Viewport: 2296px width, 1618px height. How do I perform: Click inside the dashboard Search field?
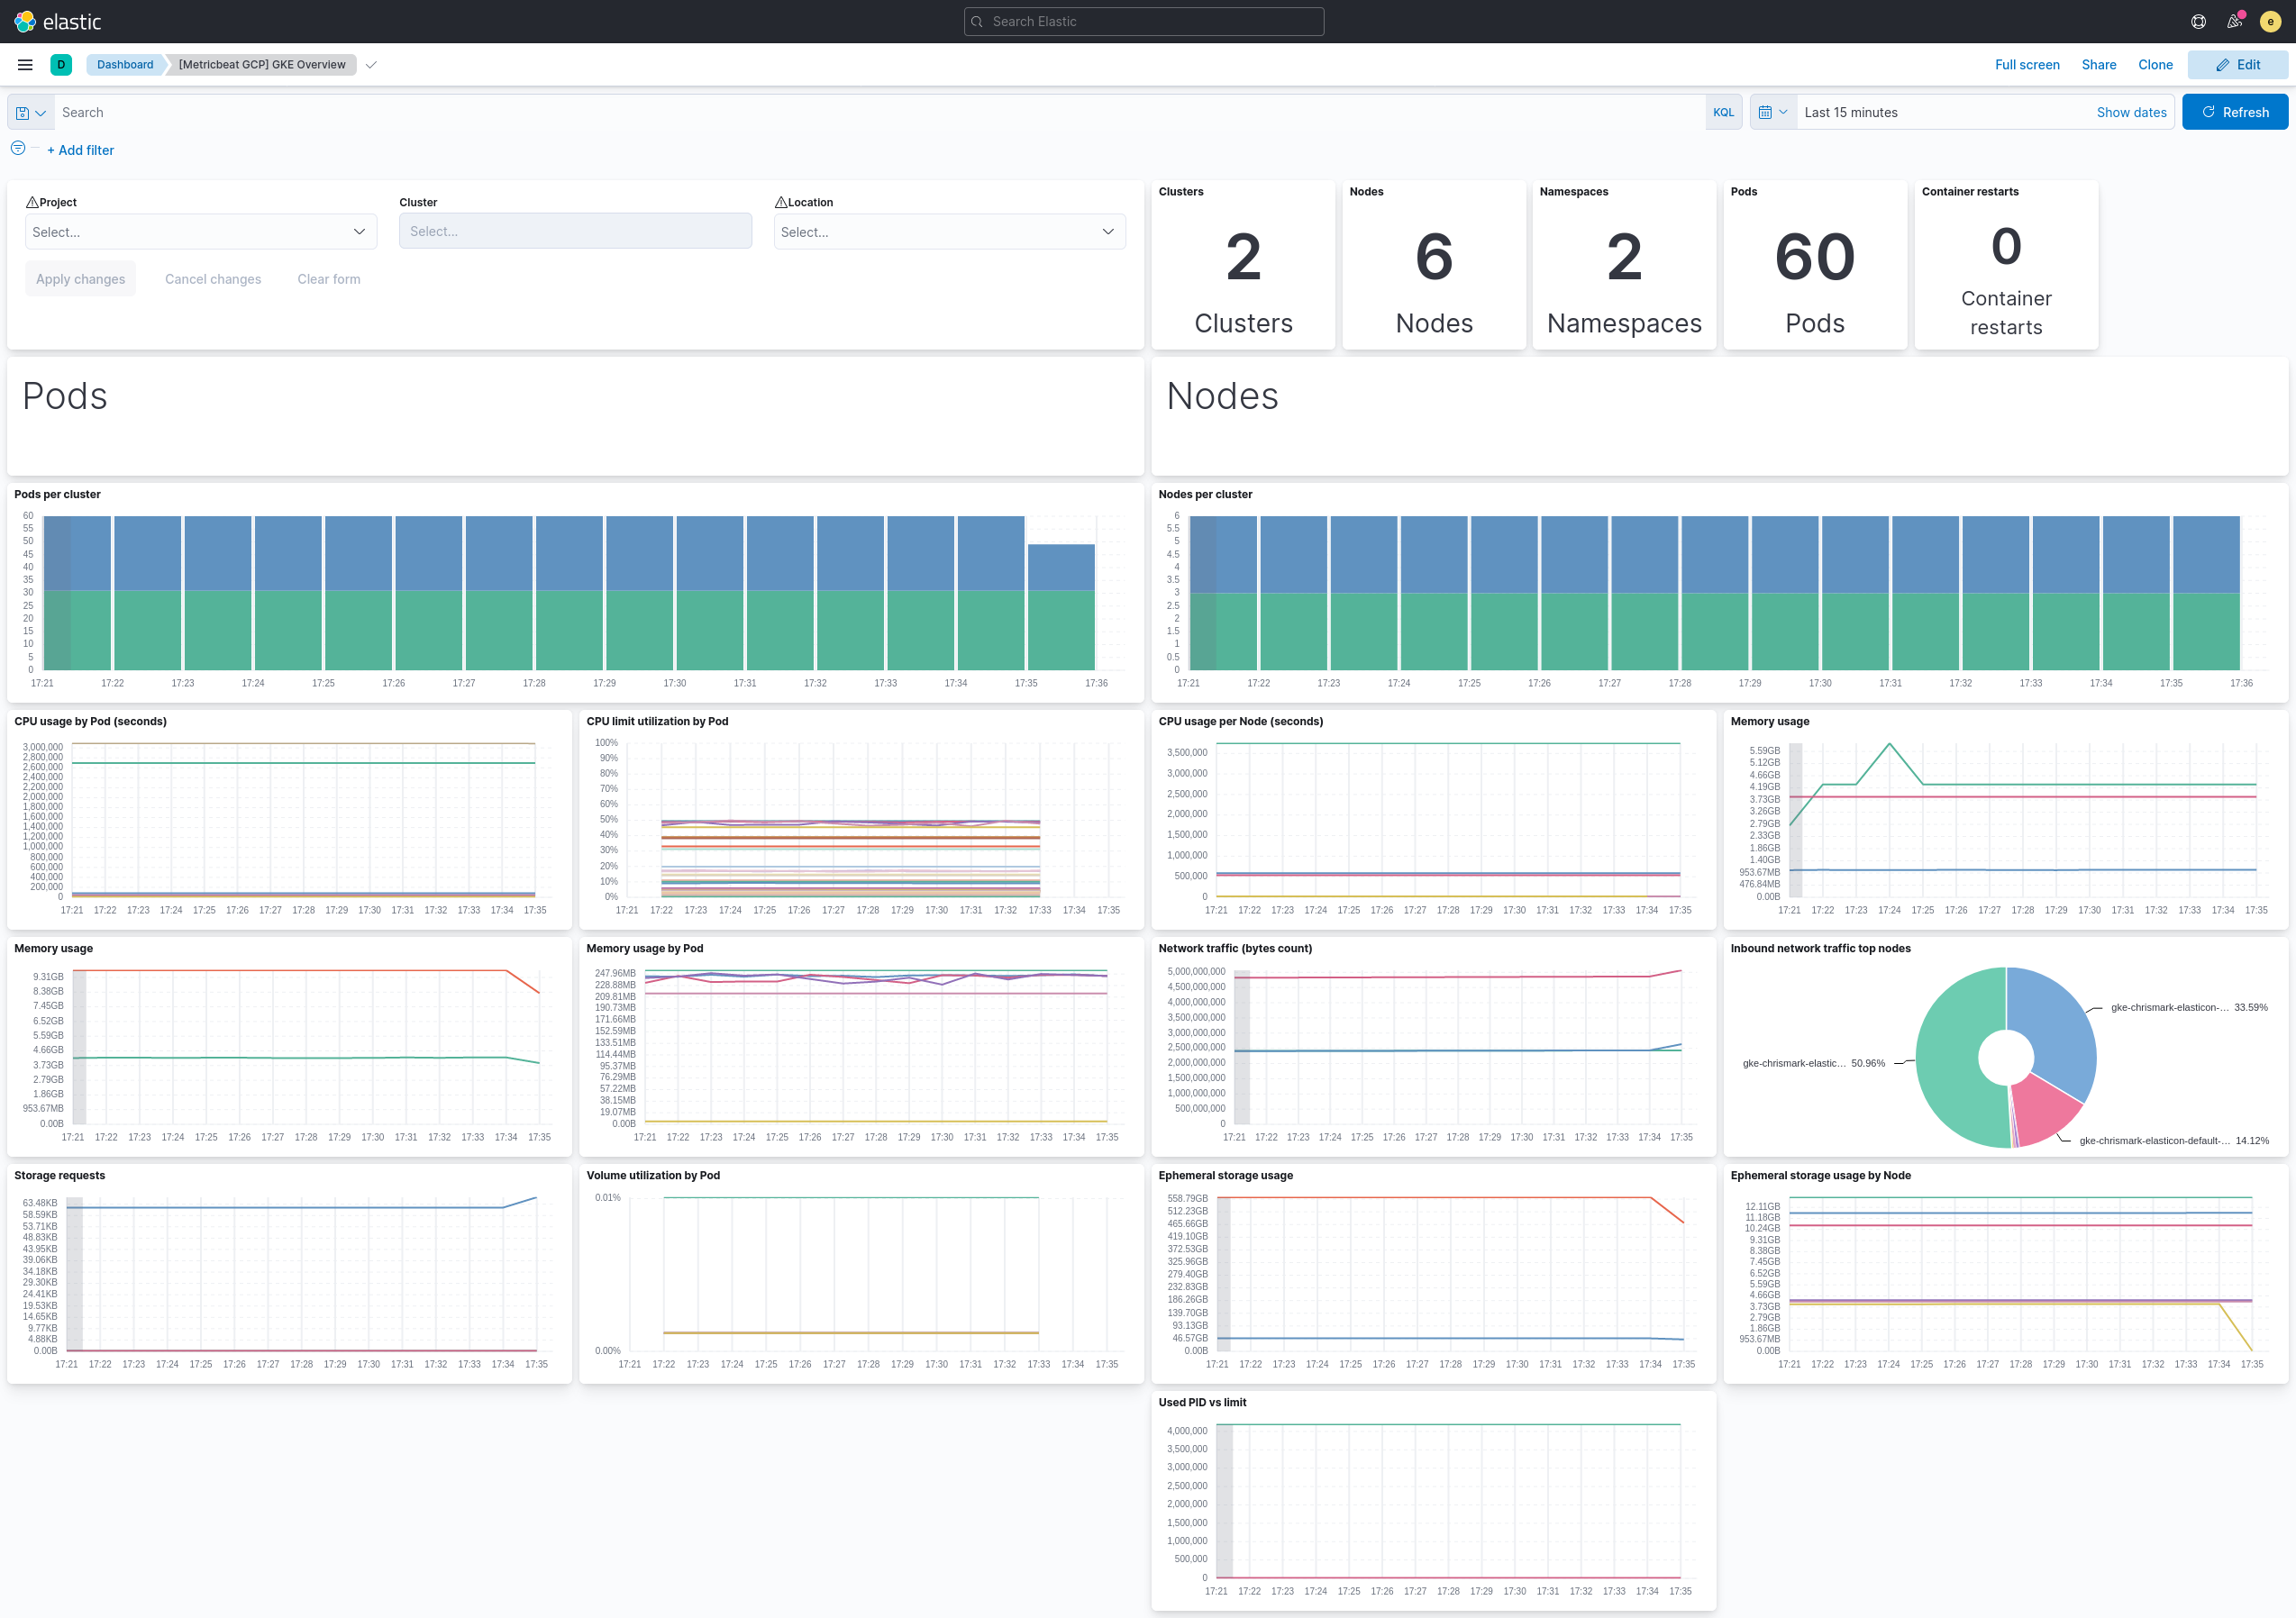[400, 112]
